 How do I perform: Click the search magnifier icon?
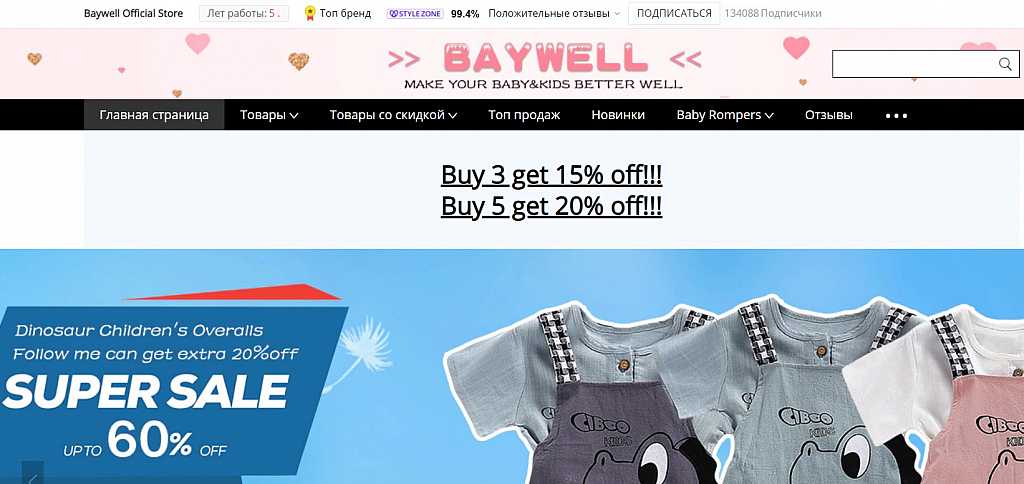click(x=1004, y=63)
